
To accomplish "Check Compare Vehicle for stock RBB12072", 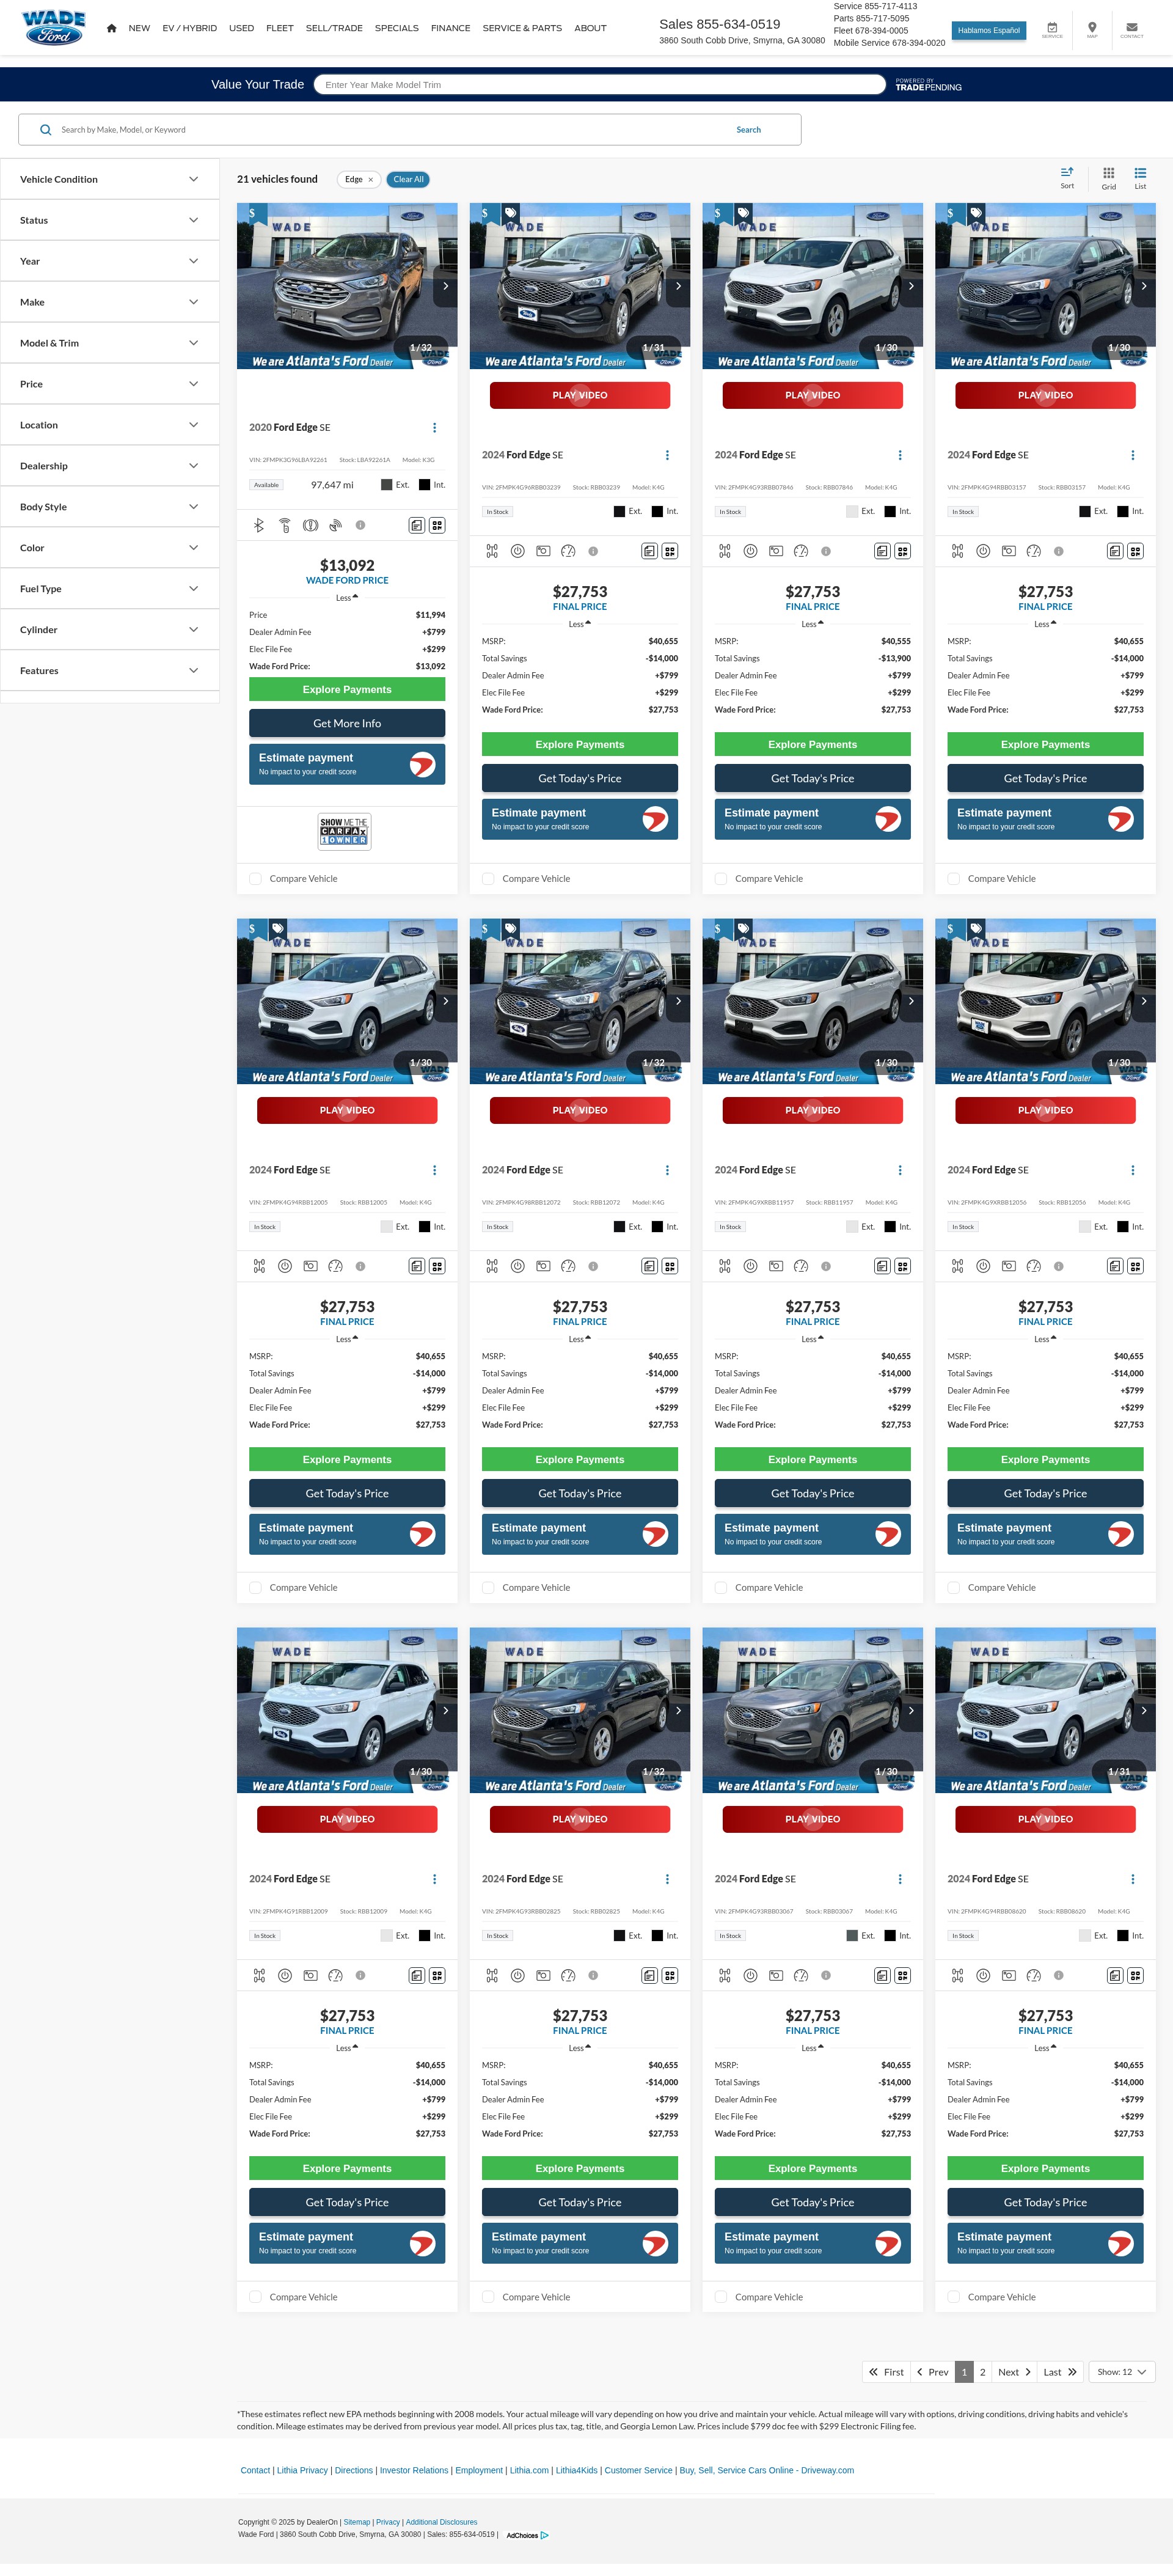I will [488, 1588].
